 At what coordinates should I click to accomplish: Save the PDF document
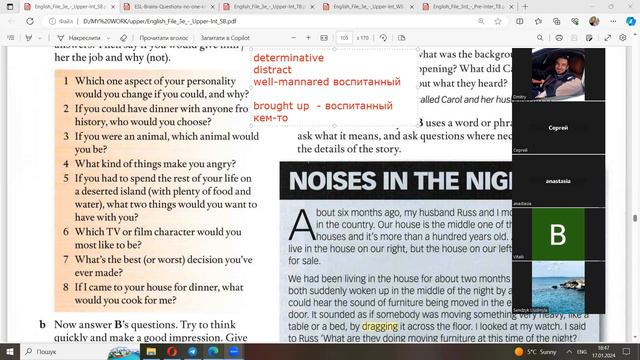coord(574,38)
